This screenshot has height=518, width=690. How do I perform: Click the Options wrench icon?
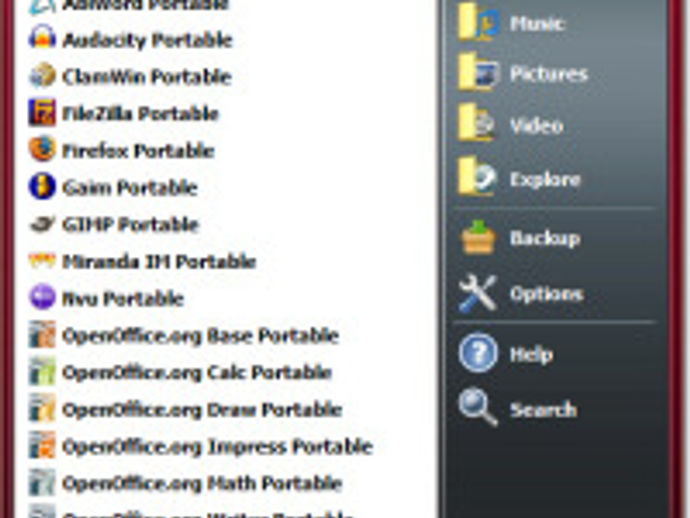478,293
